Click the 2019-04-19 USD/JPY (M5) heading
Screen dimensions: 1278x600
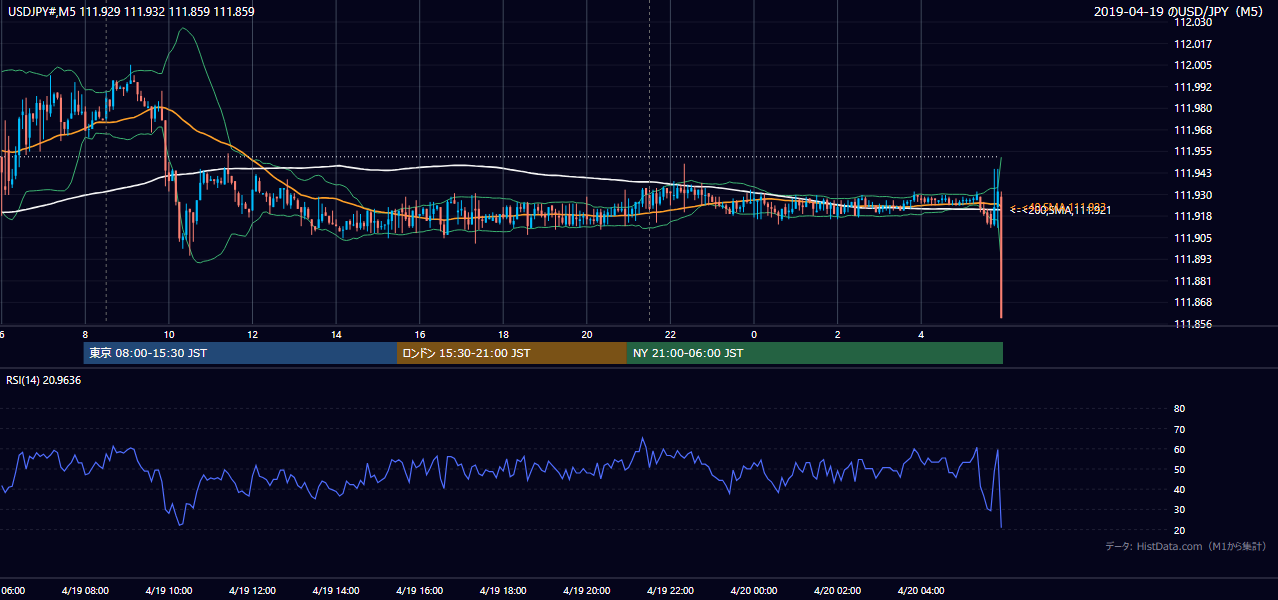[x=1180, y=12]
